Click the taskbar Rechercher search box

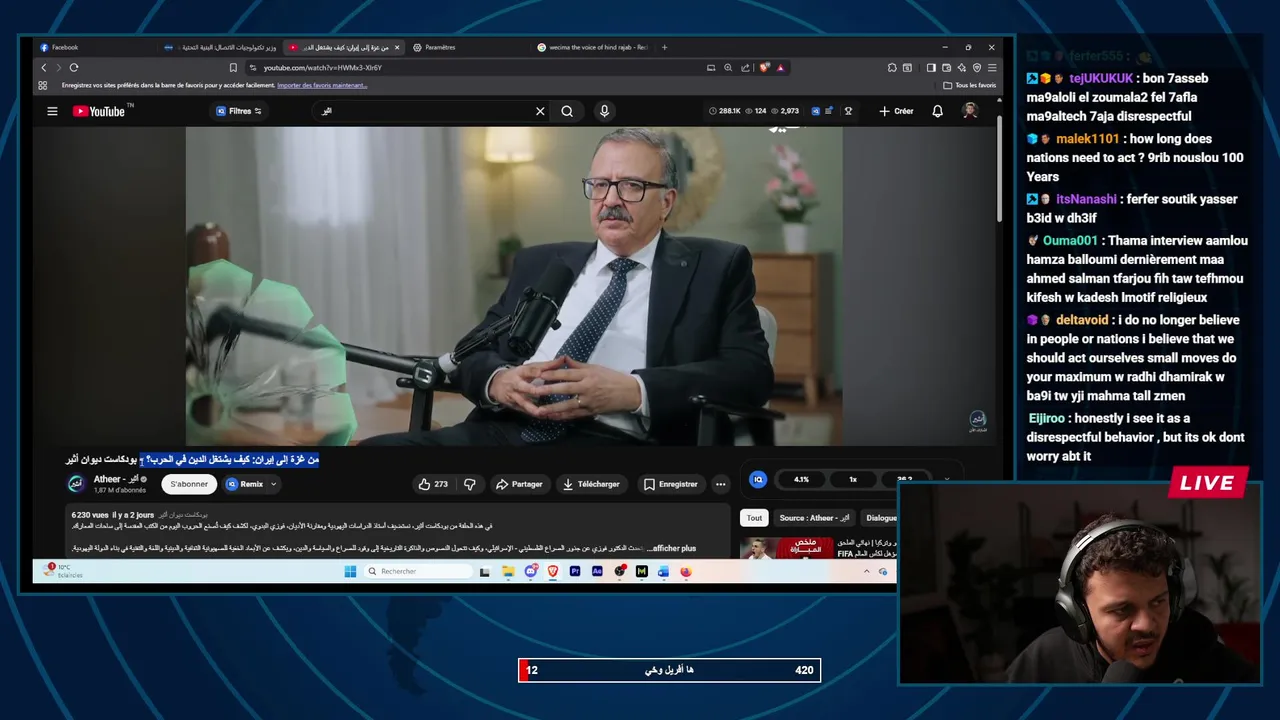pyautogui.click(x=417, y=571)
